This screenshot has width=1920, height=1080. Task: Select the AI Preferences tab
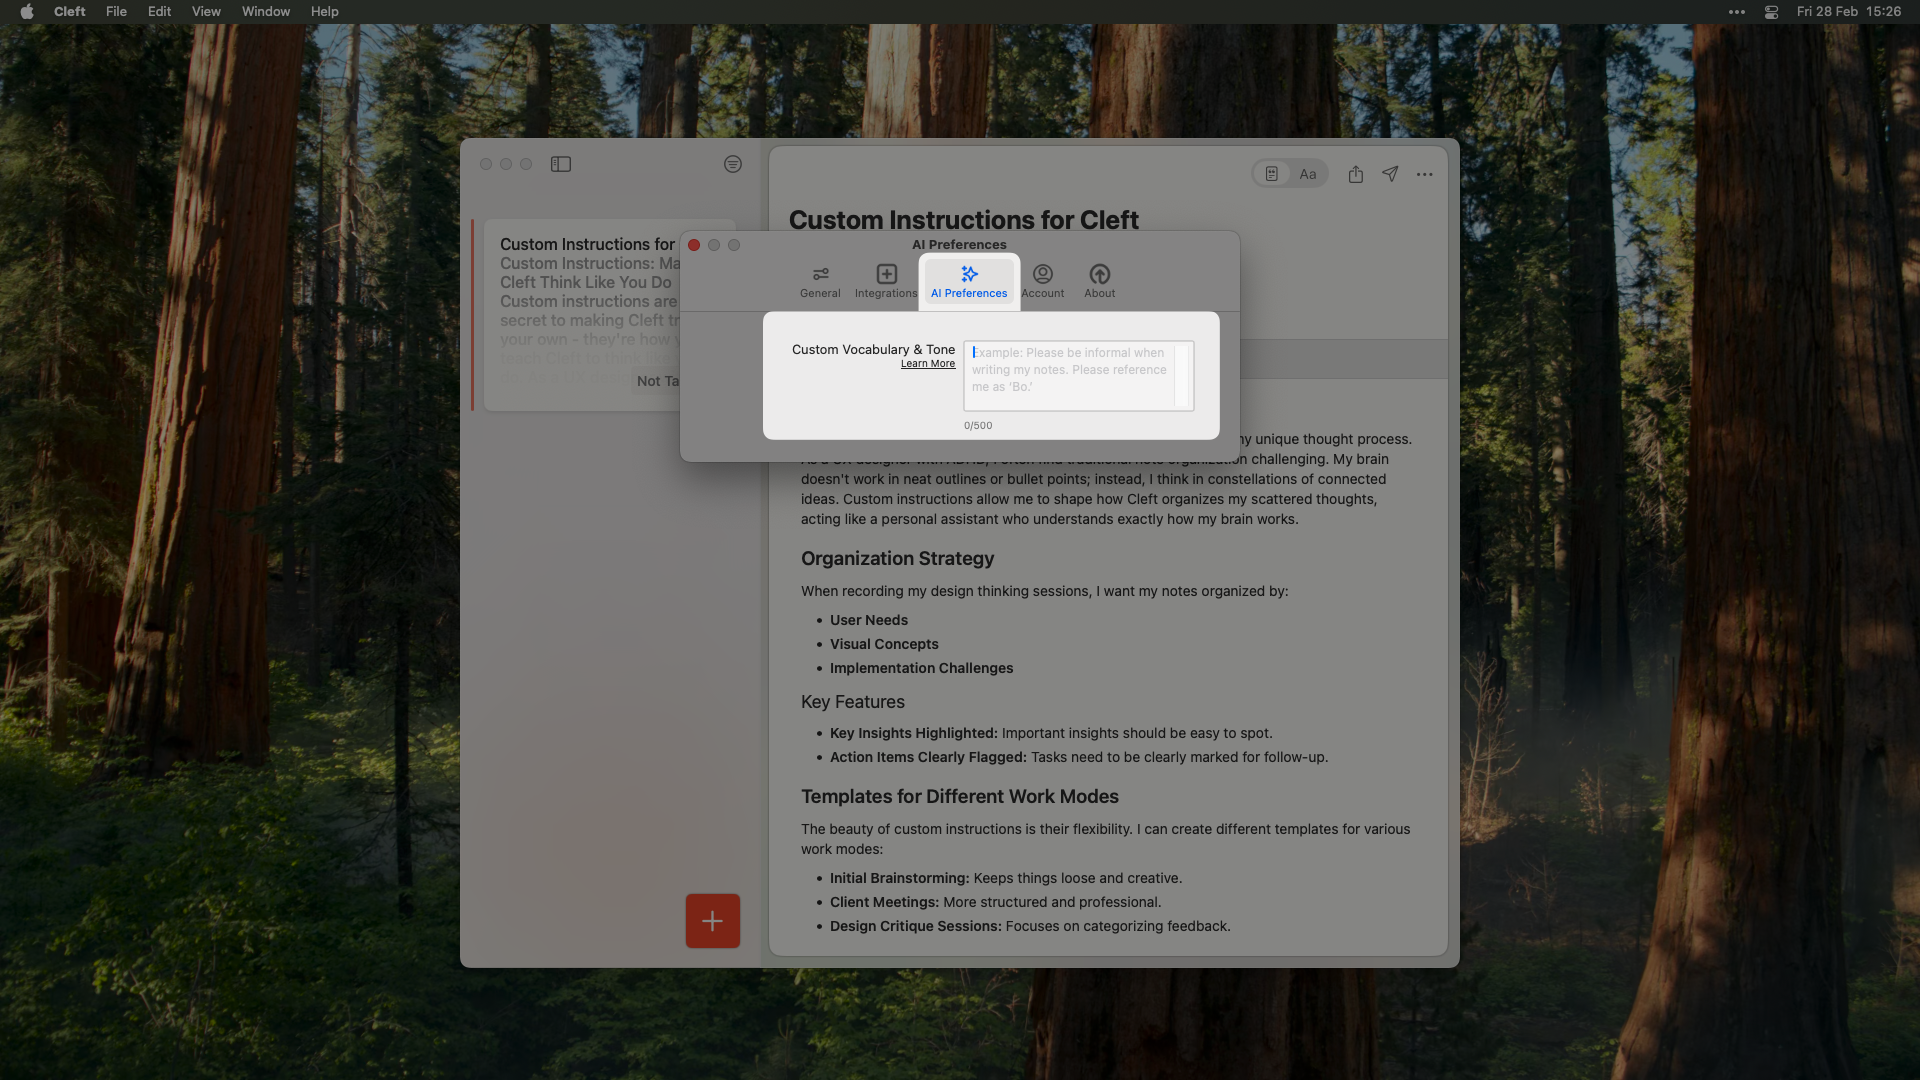(968, 281)
